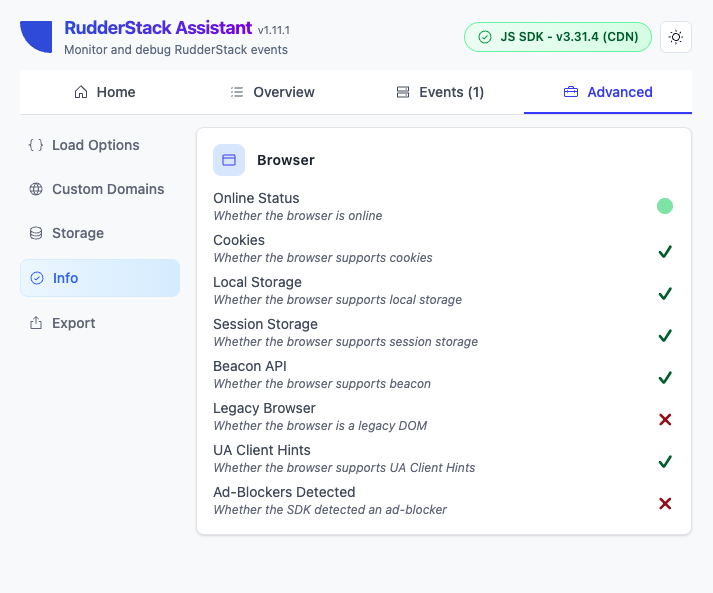Click the Ad-Blockers Detected red cross
713x593 pixels.
click(665, 503)
